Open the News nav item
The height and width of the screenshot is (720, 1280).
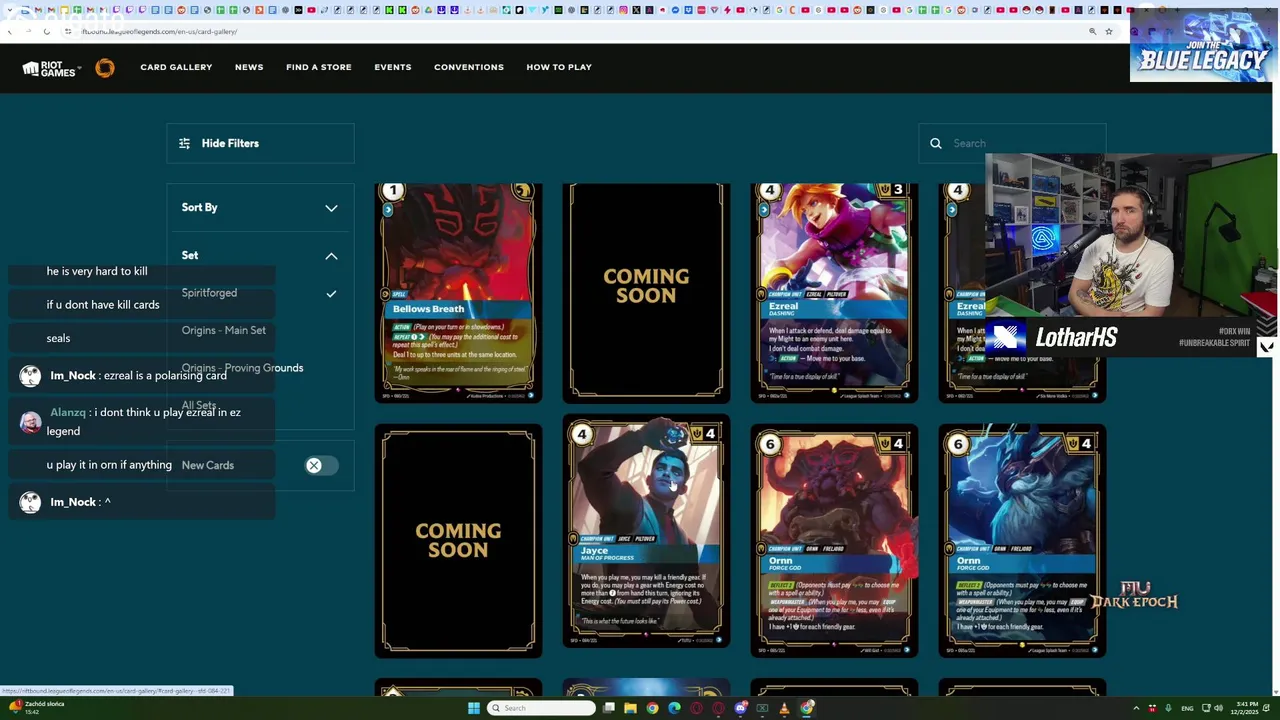[249, 67]
